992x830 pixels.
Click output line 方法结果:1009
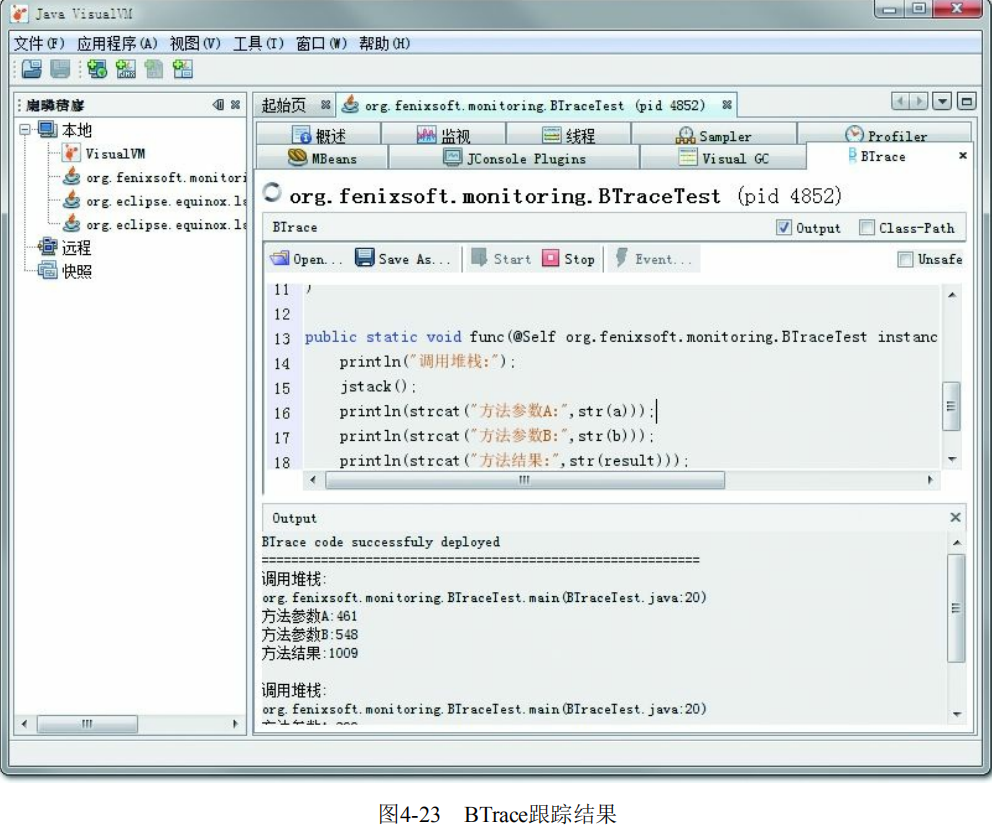pos(310,653)
